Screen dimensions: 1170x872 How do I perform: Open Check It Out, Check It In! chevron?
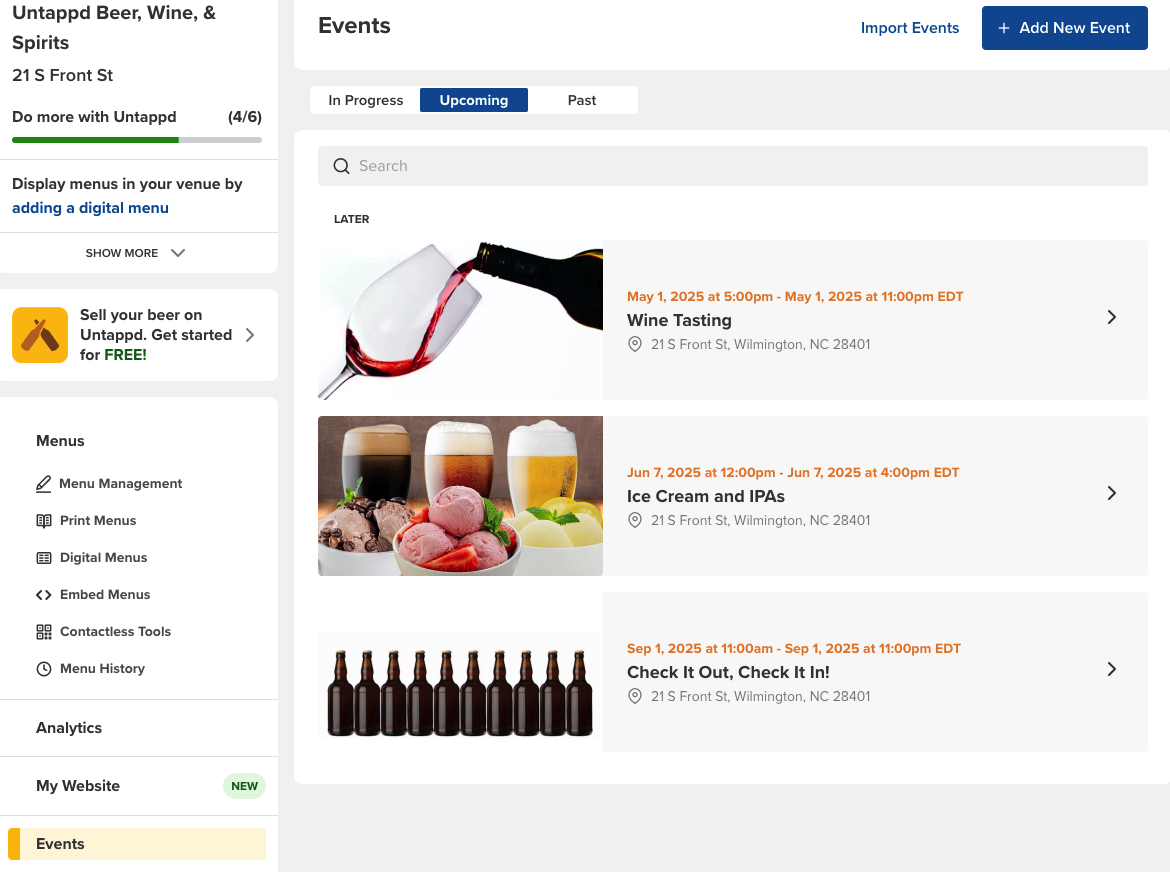[1112, 669]
